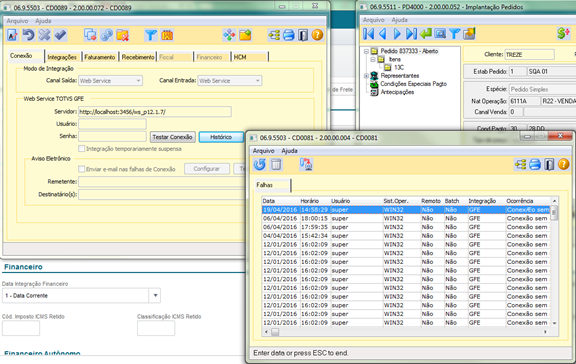The width and height of the screenshot is (576, 364).
Task: Open Arquivo menu in PD4000 window
Action: point(374,20)
